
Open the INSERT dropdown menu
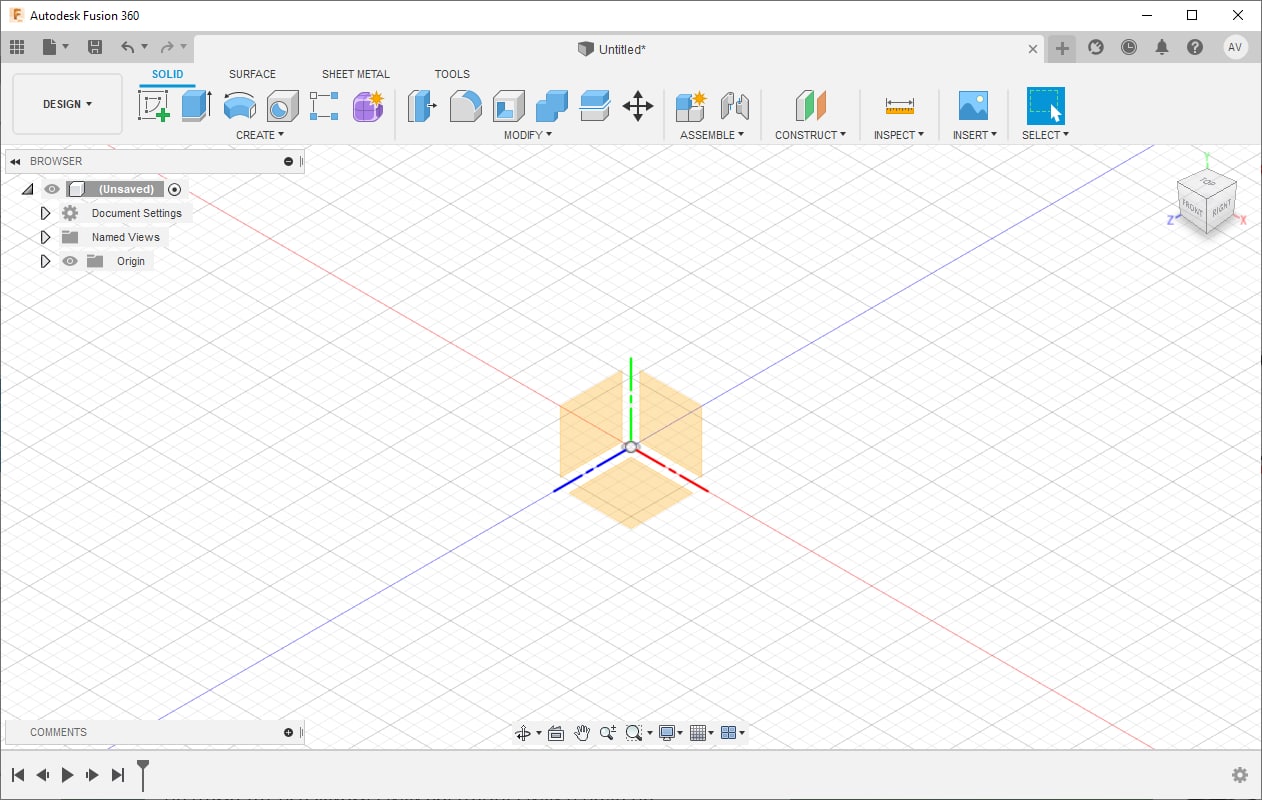975,135
